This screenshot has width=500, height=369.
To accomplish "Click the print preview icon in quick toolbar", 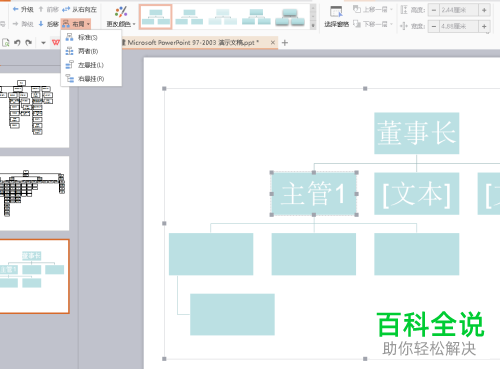I will pyautogui.click(x=6, y=43).
